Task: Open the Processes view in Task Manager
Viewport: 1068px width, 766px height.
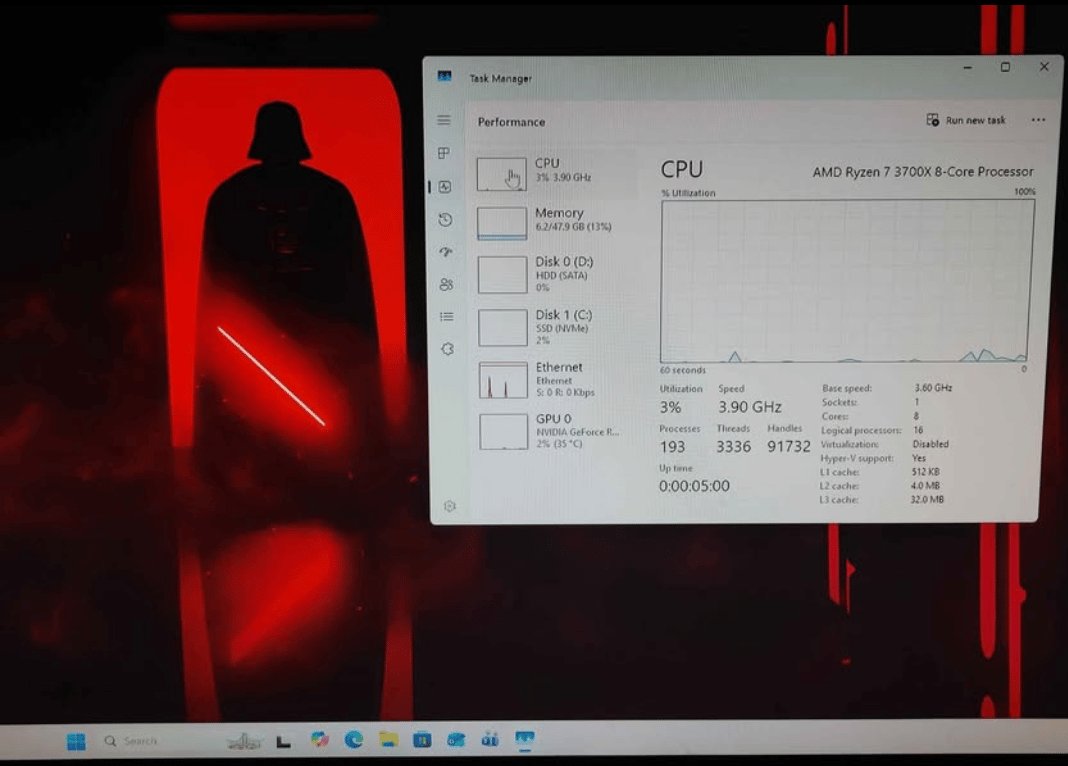Action: point(445,153)
